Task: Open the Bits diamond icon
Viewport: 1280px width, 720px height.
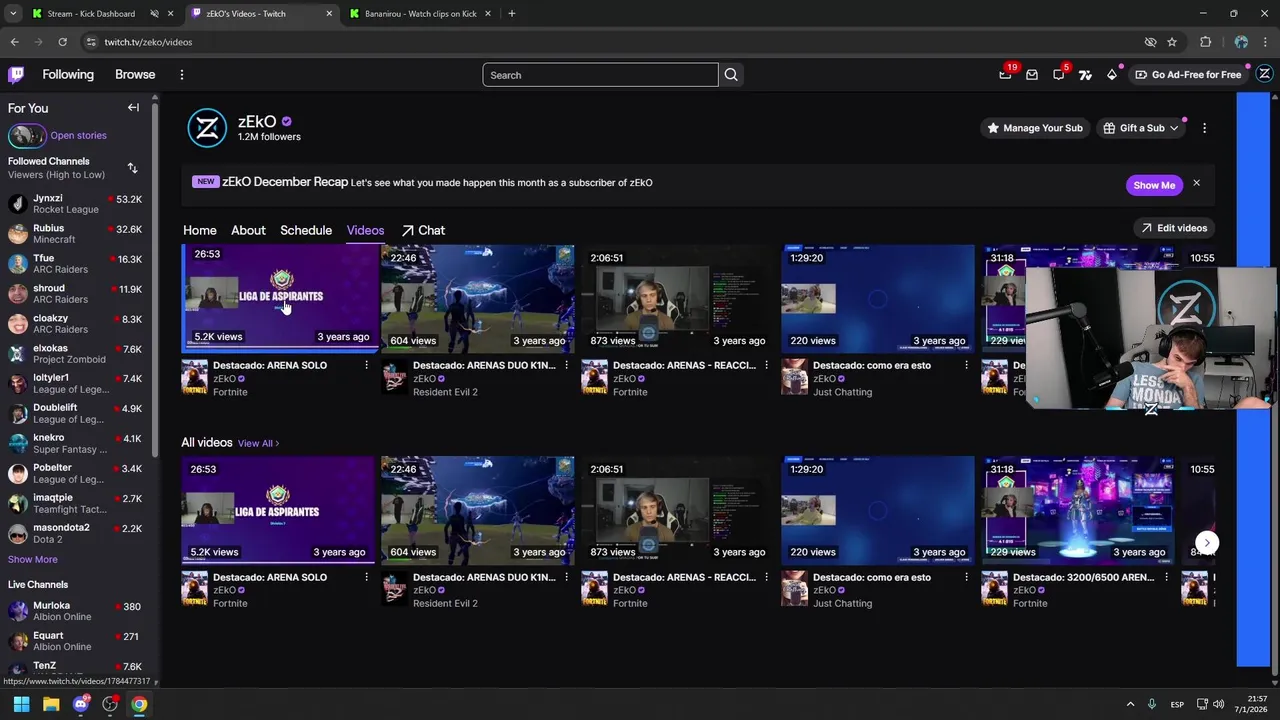Action: click(1111, 75)
